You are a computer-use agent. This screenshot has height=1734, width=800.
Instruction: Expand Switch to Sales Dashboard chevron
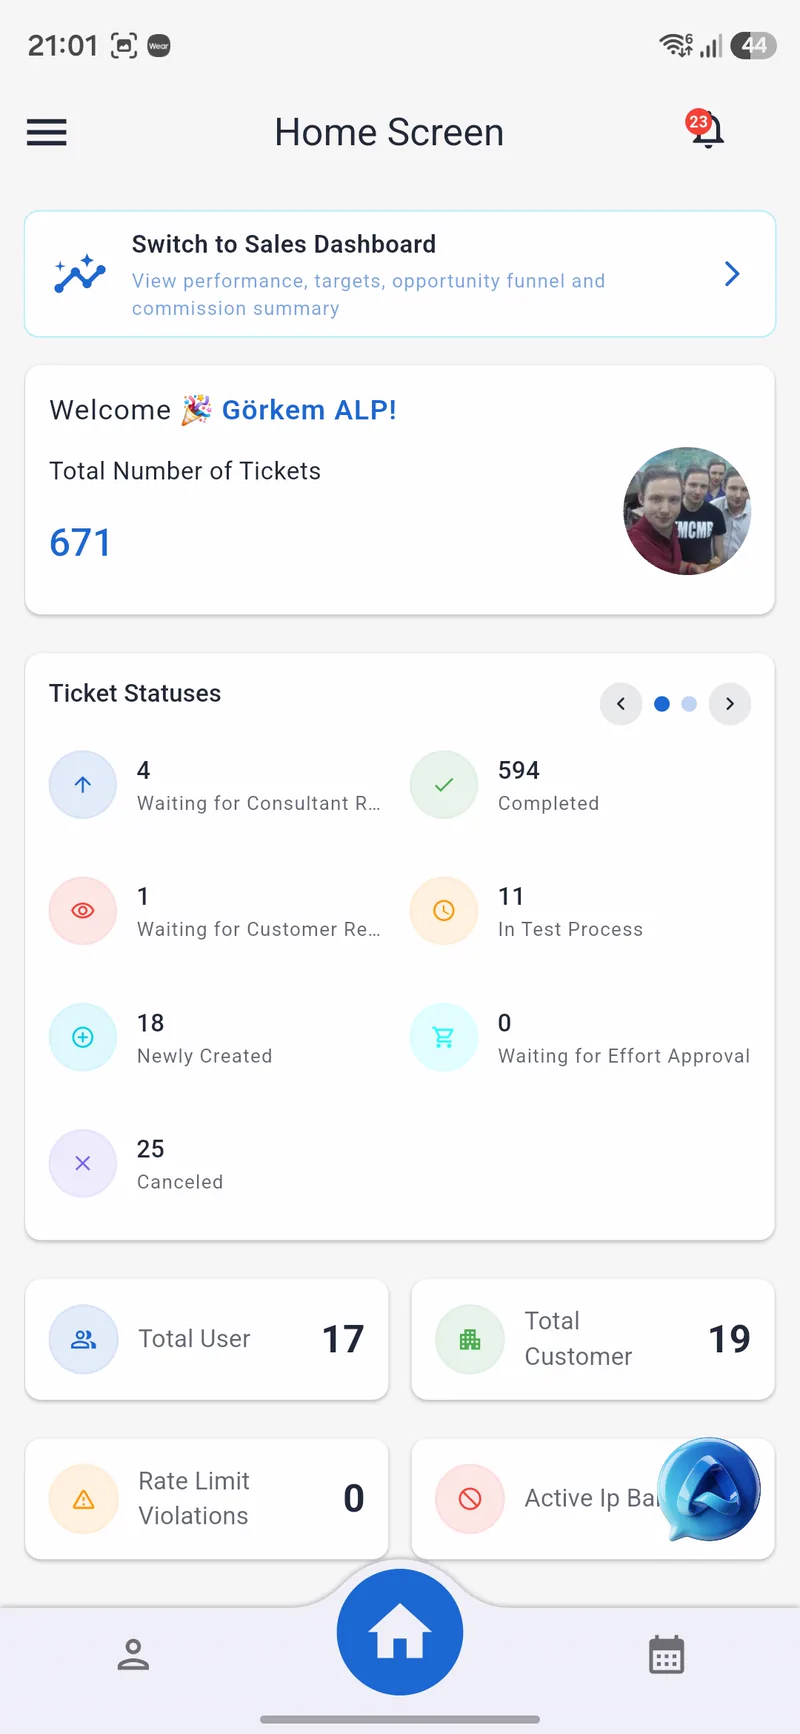(x=732, y=274)
